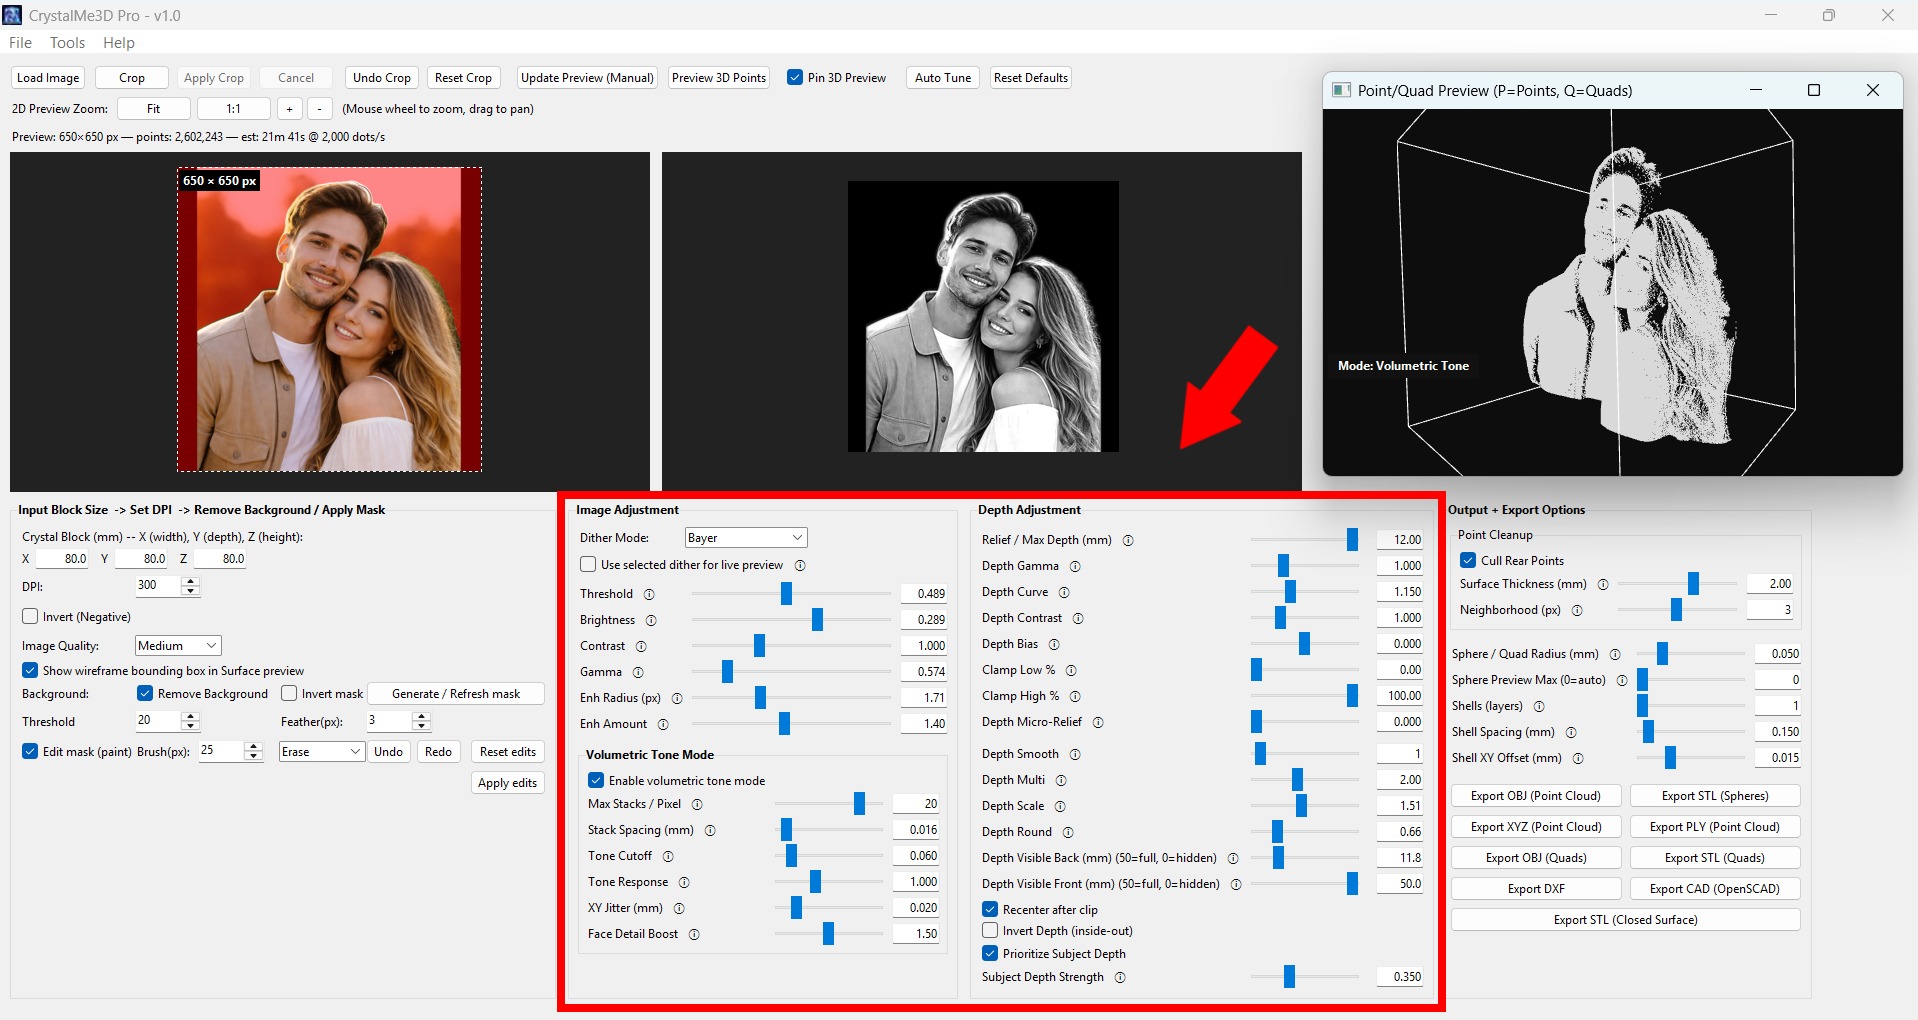Disable Pin 3D Preview checkbox

point(795,78)
